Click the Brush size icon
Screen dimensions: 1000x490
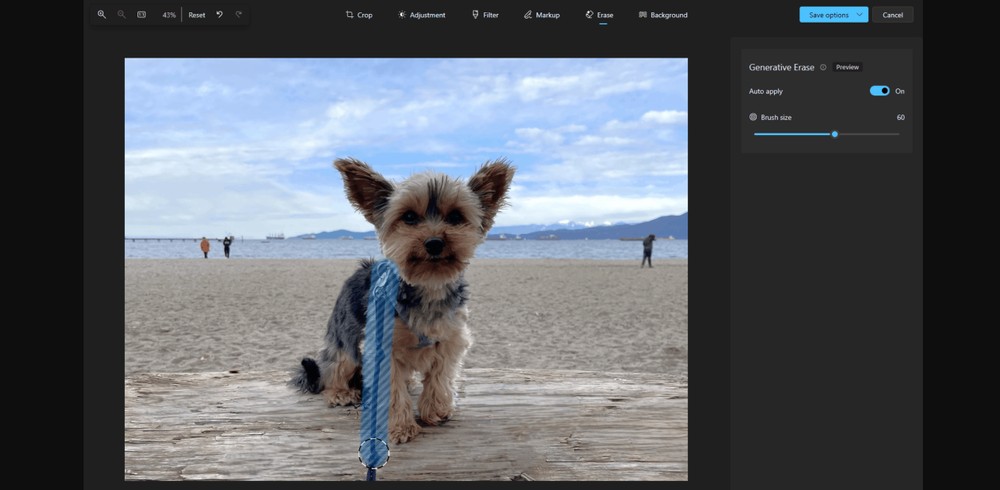[x=753, y=117]
